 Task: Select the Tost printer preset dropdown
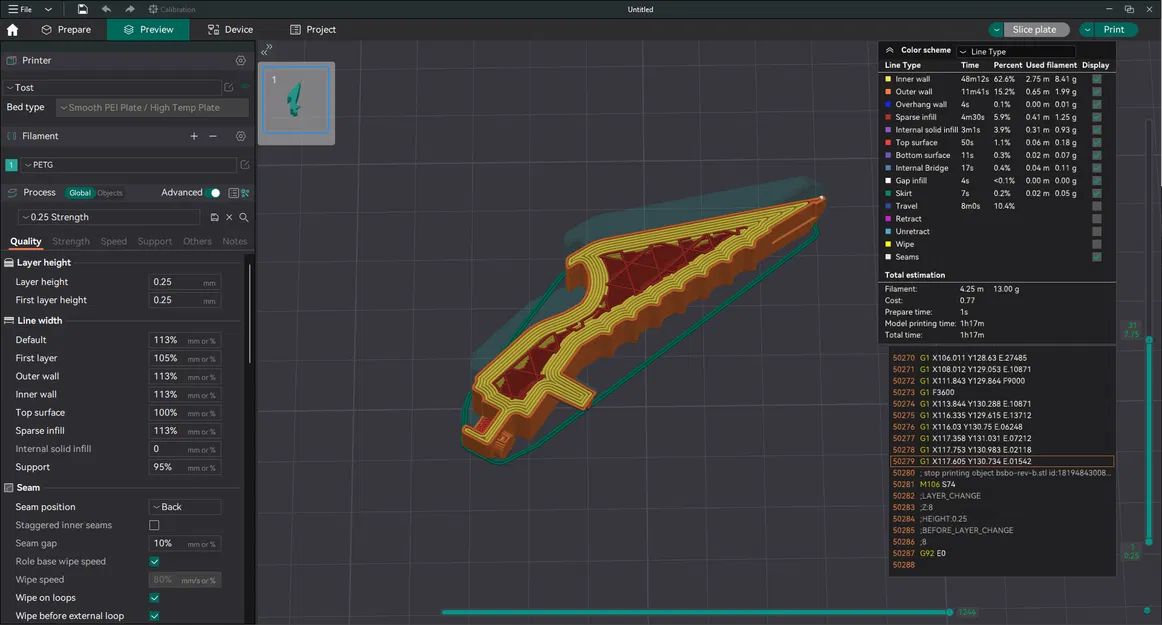[x=113, y=87]
